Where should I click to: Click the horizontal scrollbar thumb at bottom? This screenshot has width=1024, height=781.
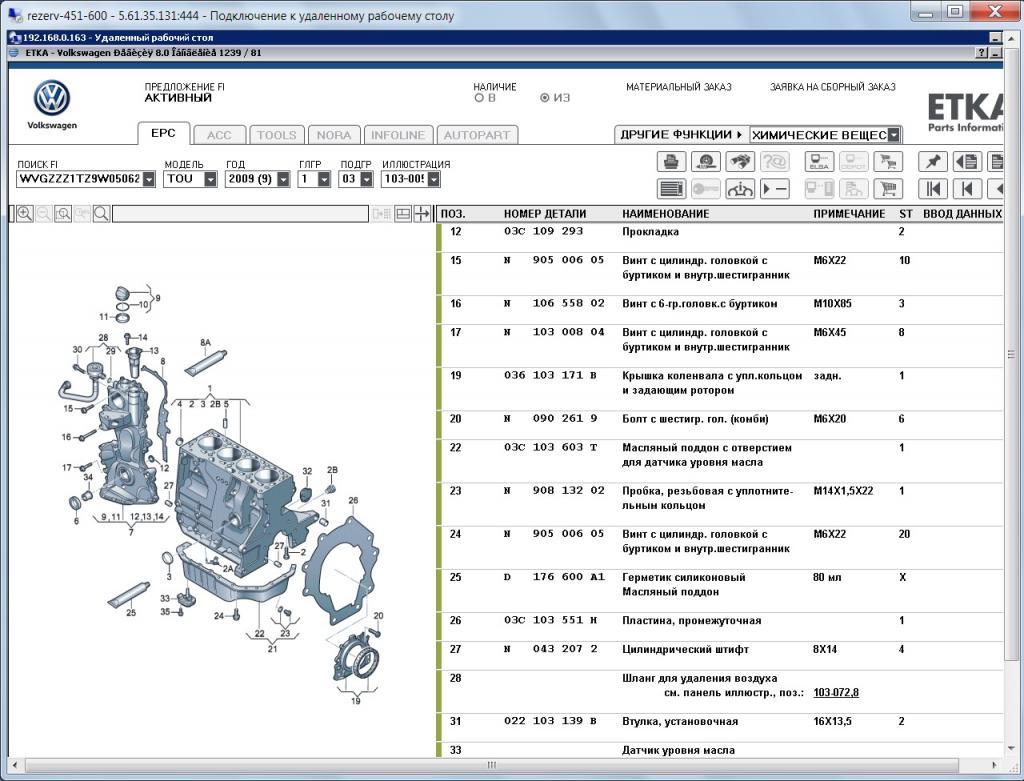click(x=492, y=765)
